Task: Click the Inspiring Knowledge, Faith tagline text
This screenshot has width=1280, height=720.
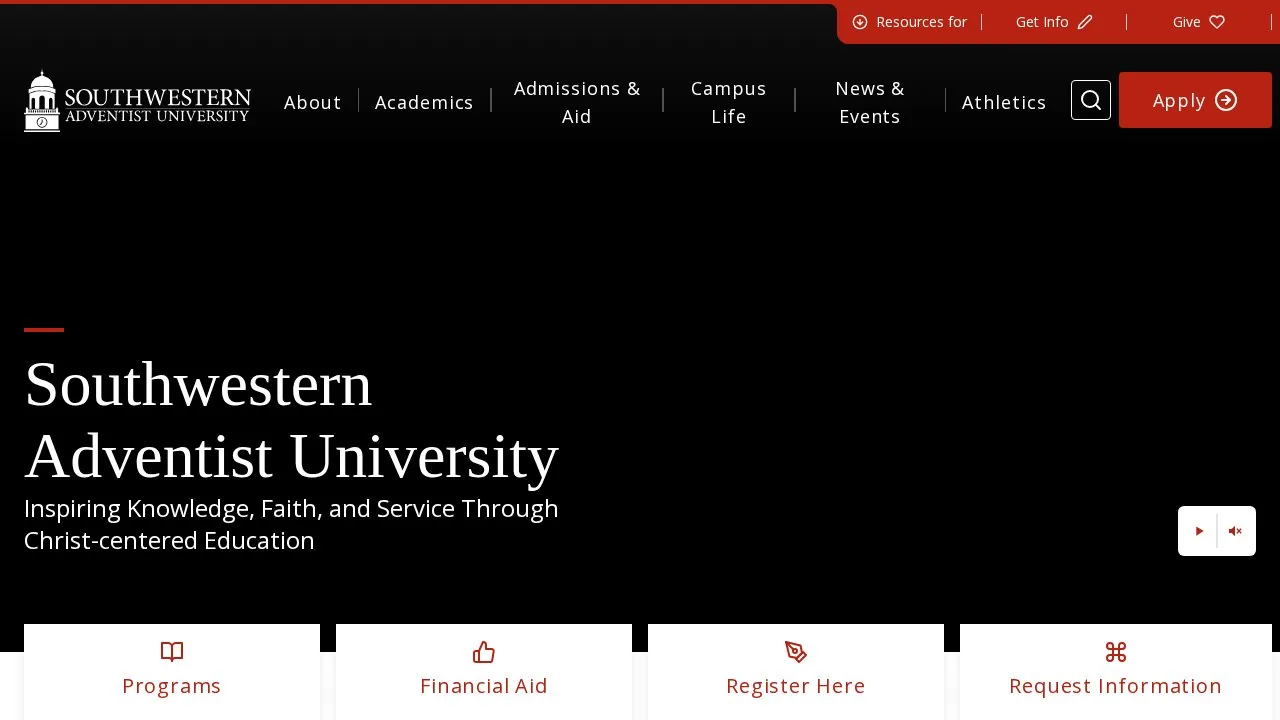Action: coord(291,524)
